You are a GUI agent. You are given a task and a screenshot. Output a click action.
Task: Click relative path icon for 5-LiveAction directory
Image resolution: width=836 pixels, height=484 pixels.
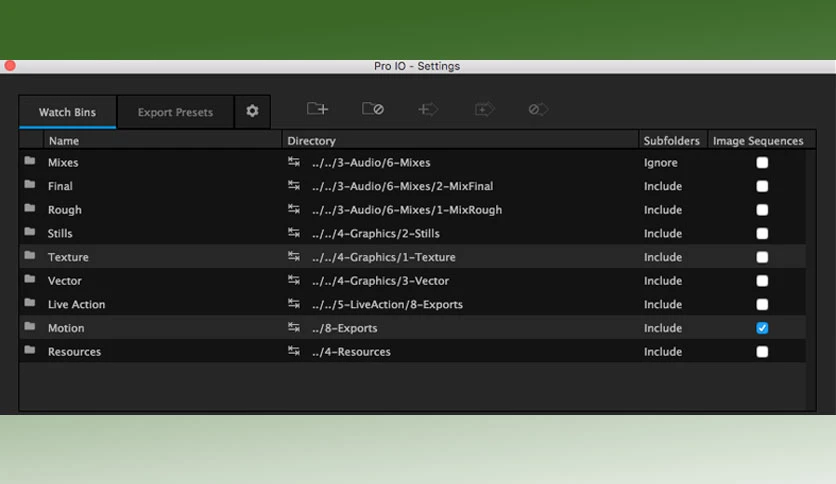click(294, 303)
